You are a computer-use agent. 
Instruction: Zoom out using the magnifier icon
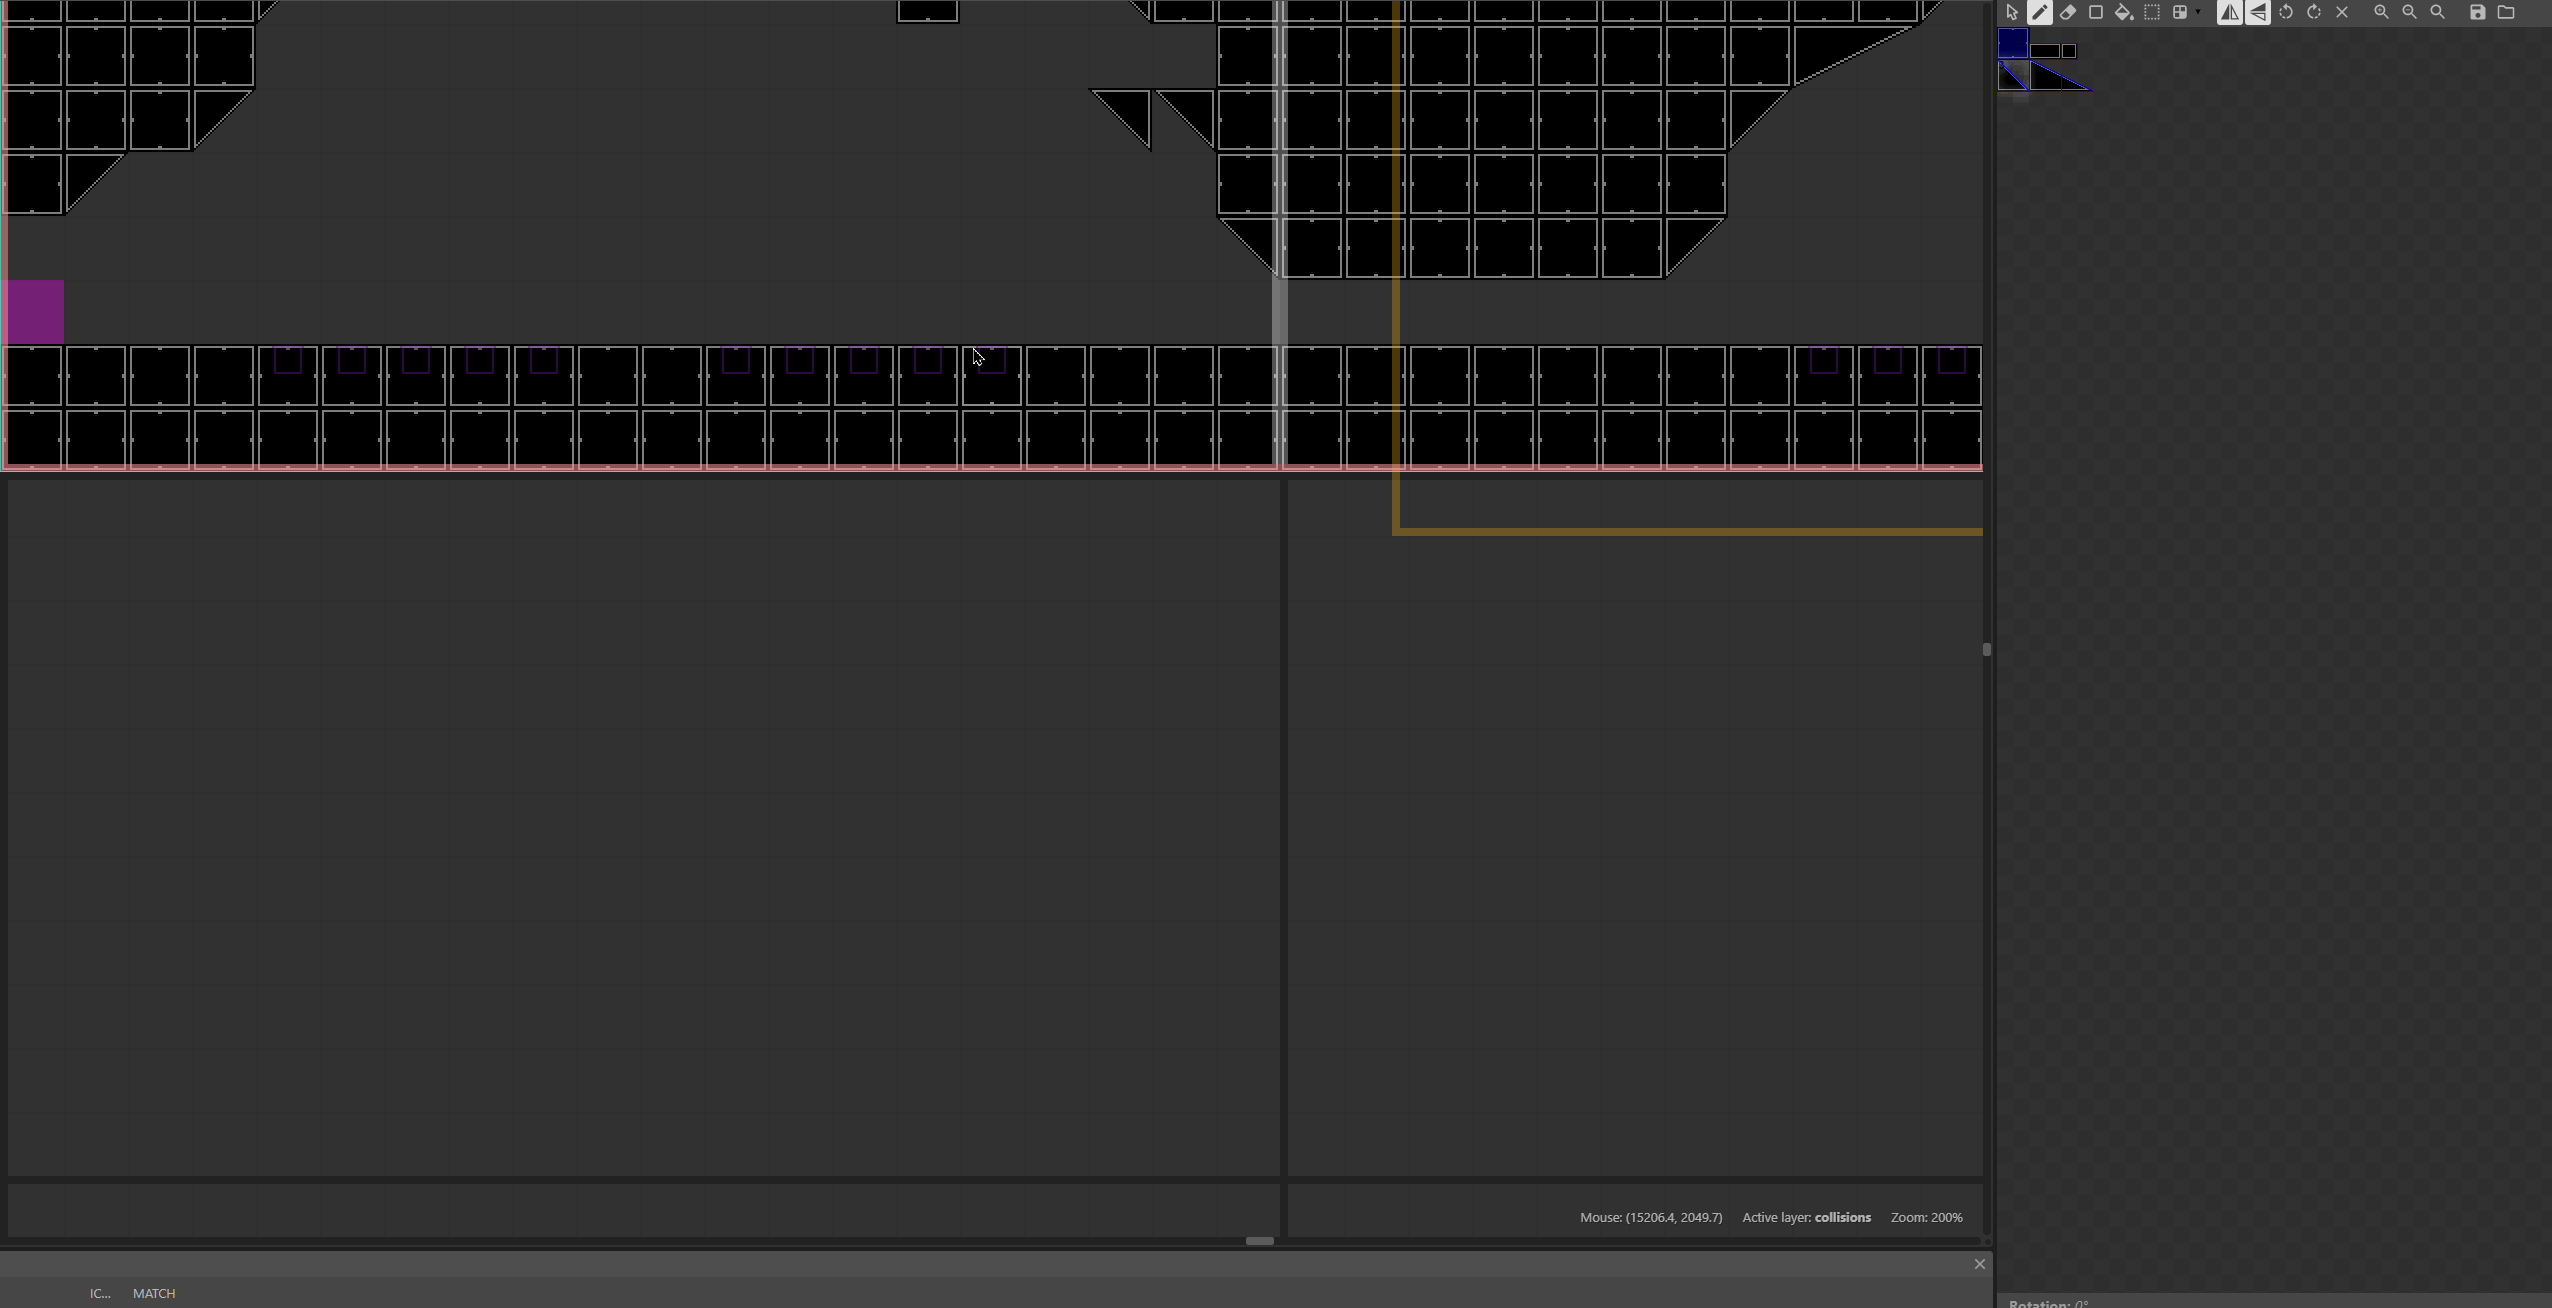pyautogui.click(x=2409, y=12)
